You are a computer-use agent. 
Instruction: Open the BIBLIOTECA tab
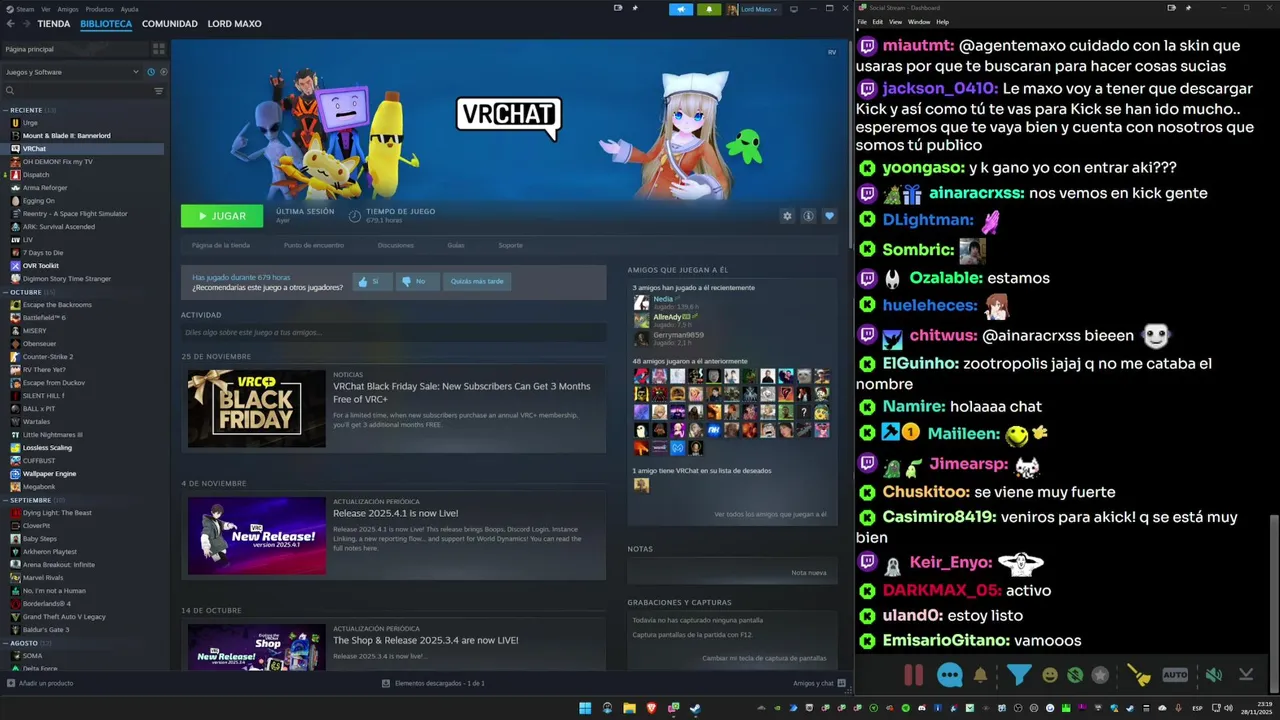[x=106, y=24]
